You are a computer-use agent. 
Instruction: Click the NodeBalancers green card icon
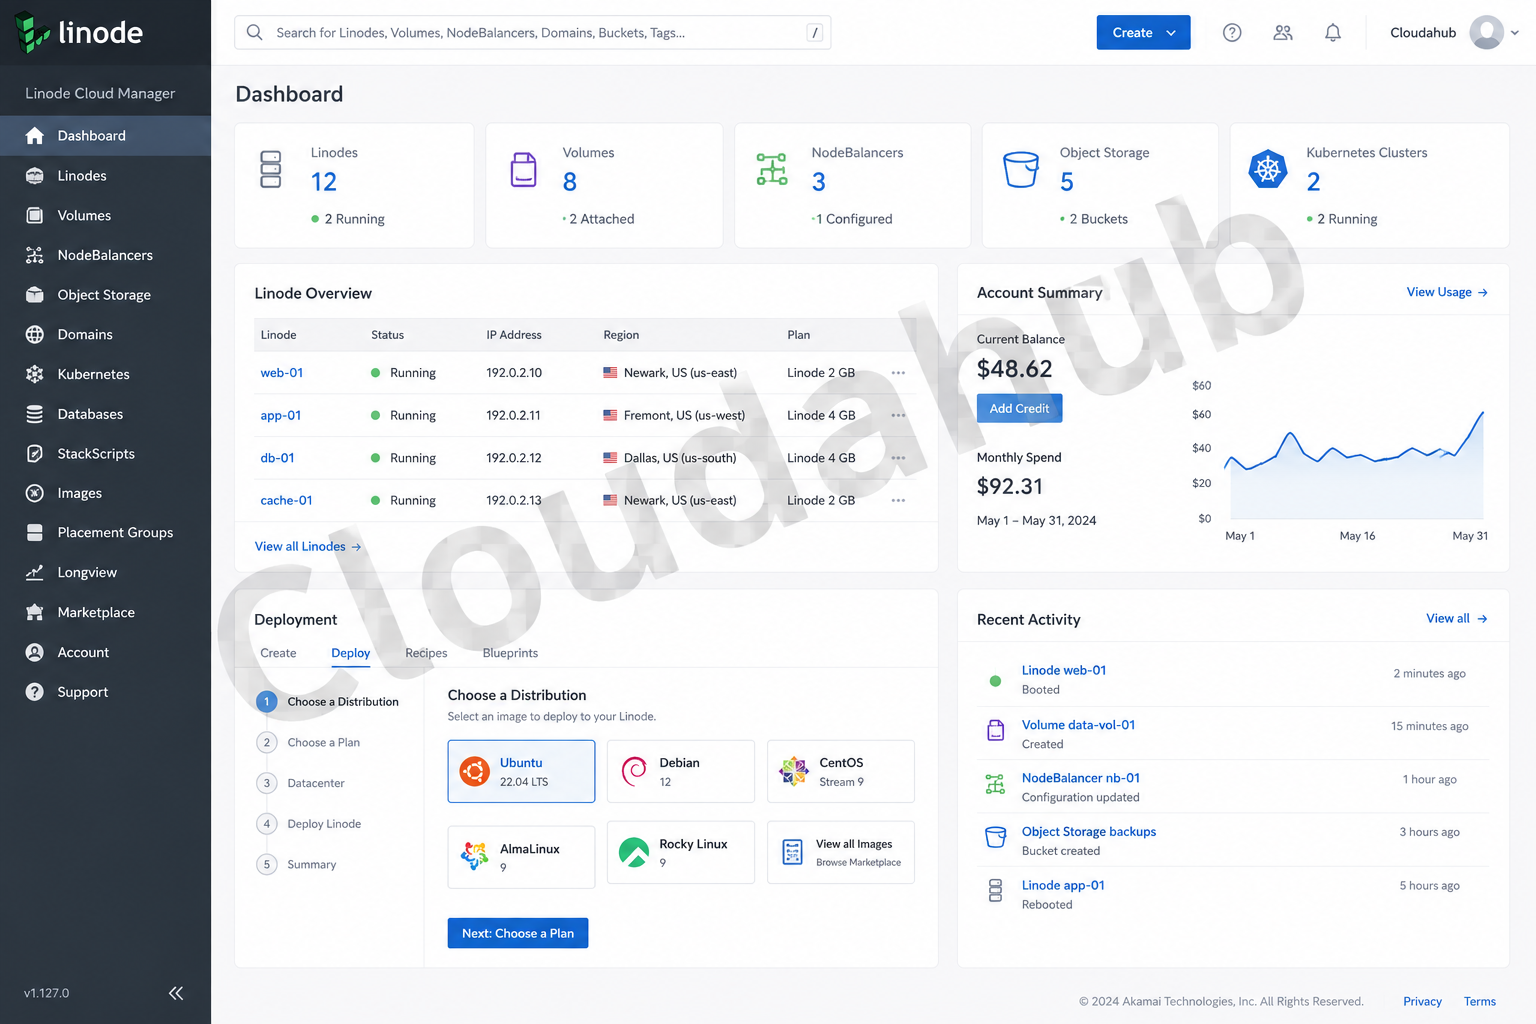click(772, 169)
